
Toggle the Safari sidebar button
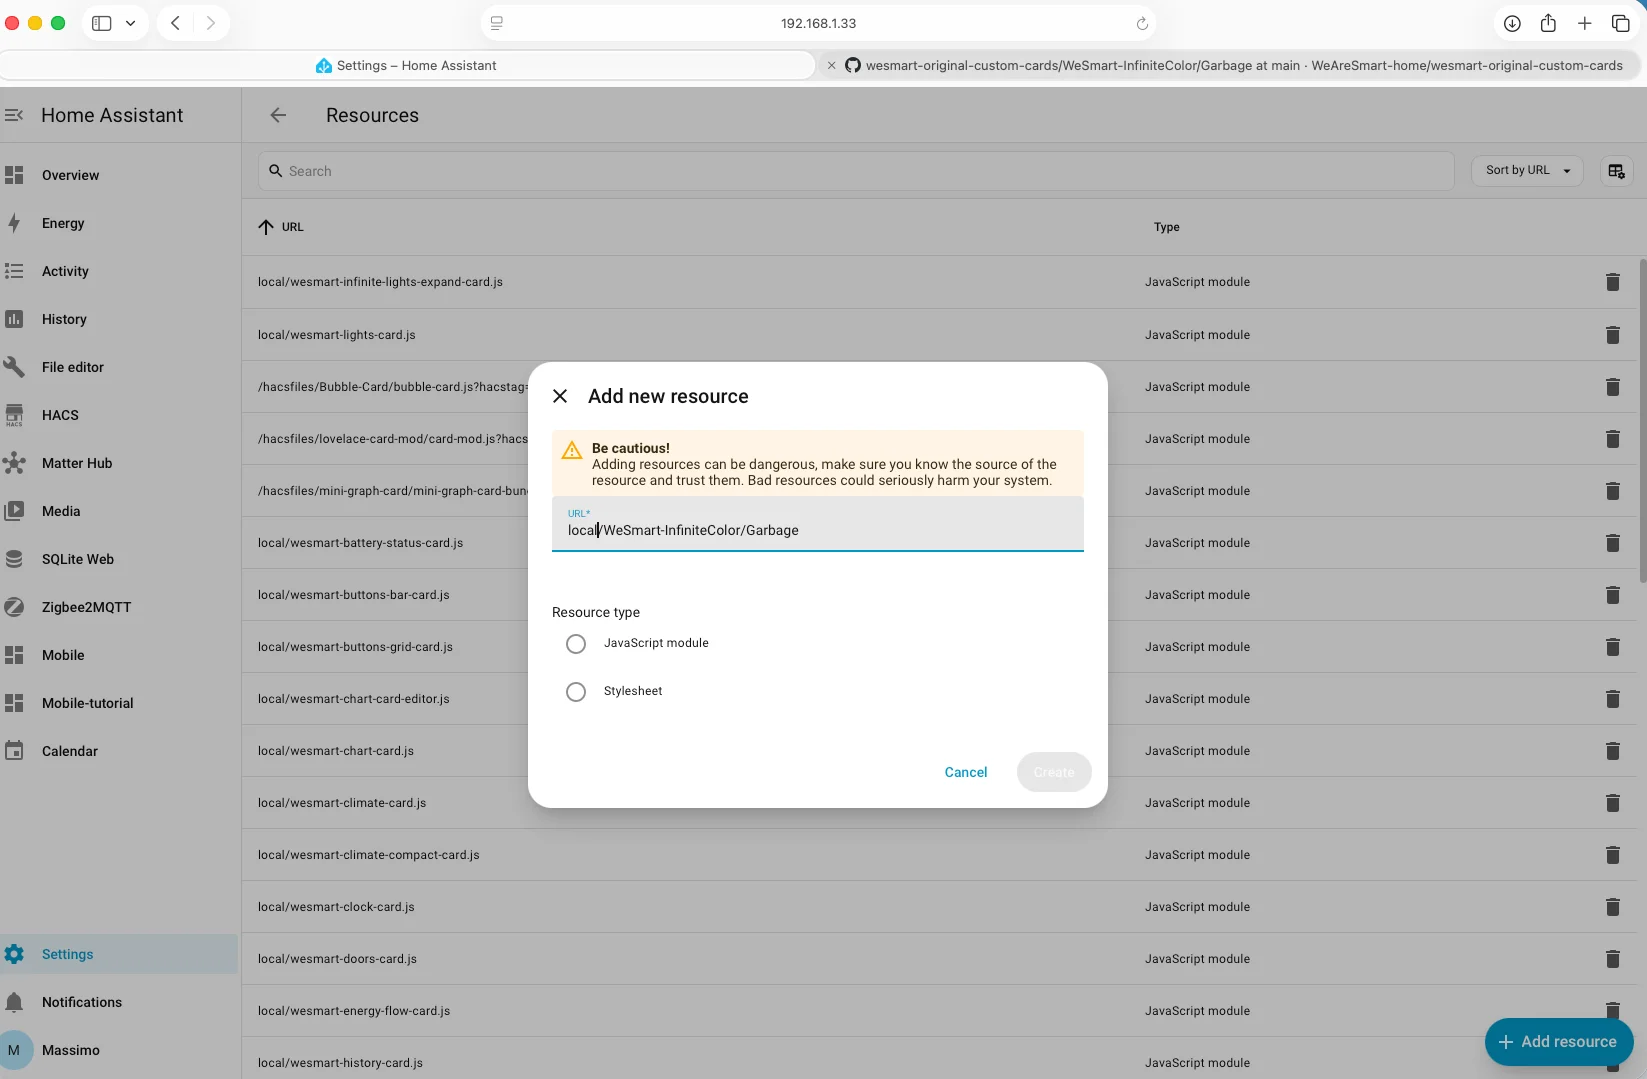pos(101,23)
